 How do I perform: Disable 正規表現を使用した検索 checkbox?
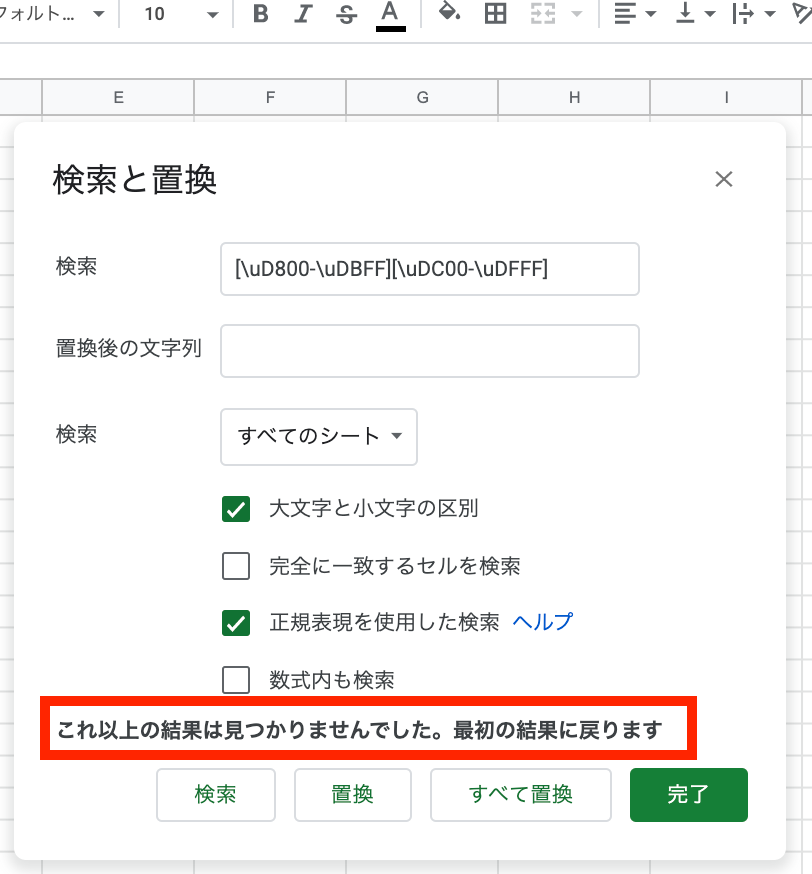pos(236,623)
